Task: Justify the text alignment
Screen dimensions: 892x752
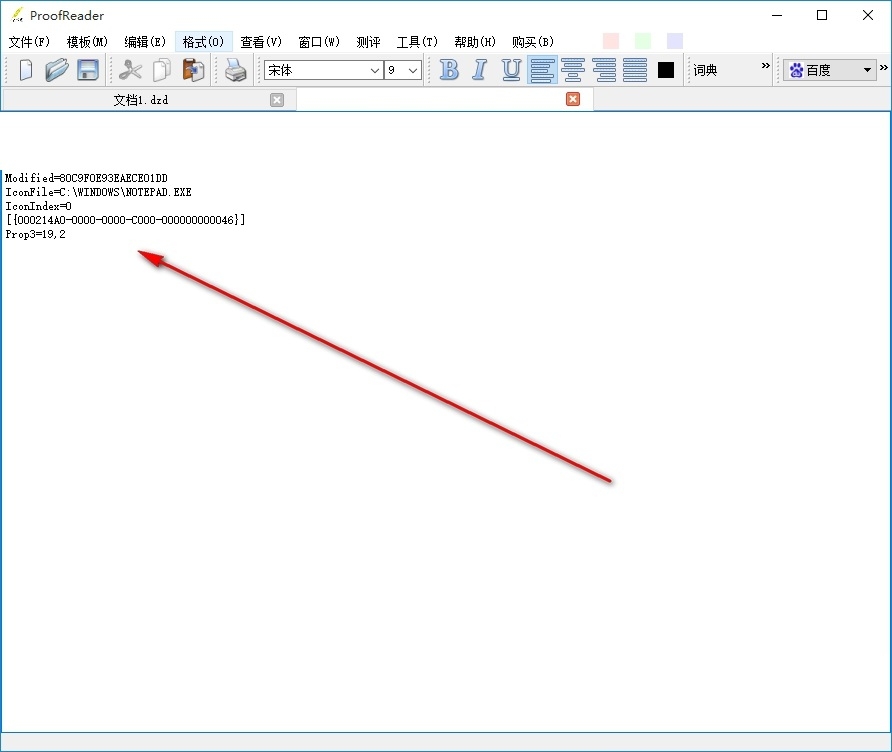Action: point(635,70)
